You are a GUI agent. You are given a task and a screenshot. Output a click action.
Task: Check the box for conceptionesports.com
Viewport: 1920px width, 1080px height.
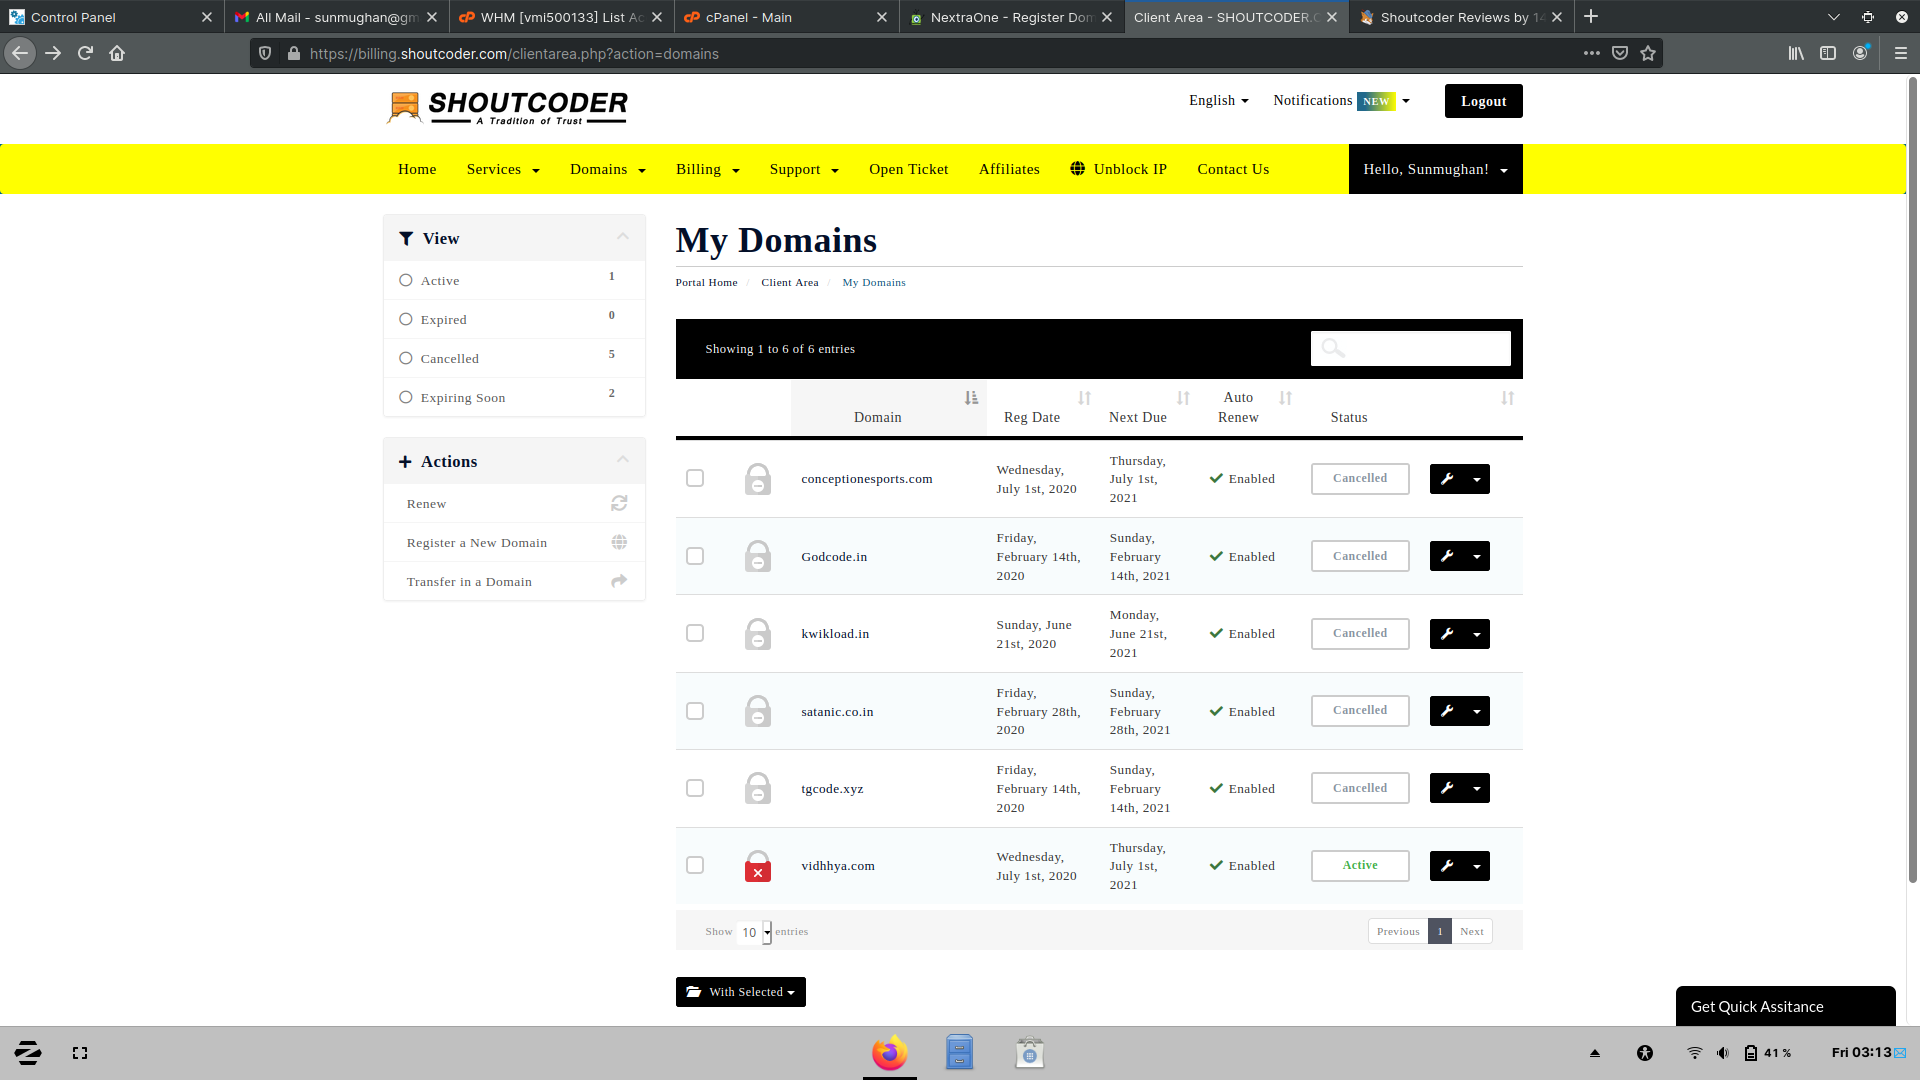695,478
